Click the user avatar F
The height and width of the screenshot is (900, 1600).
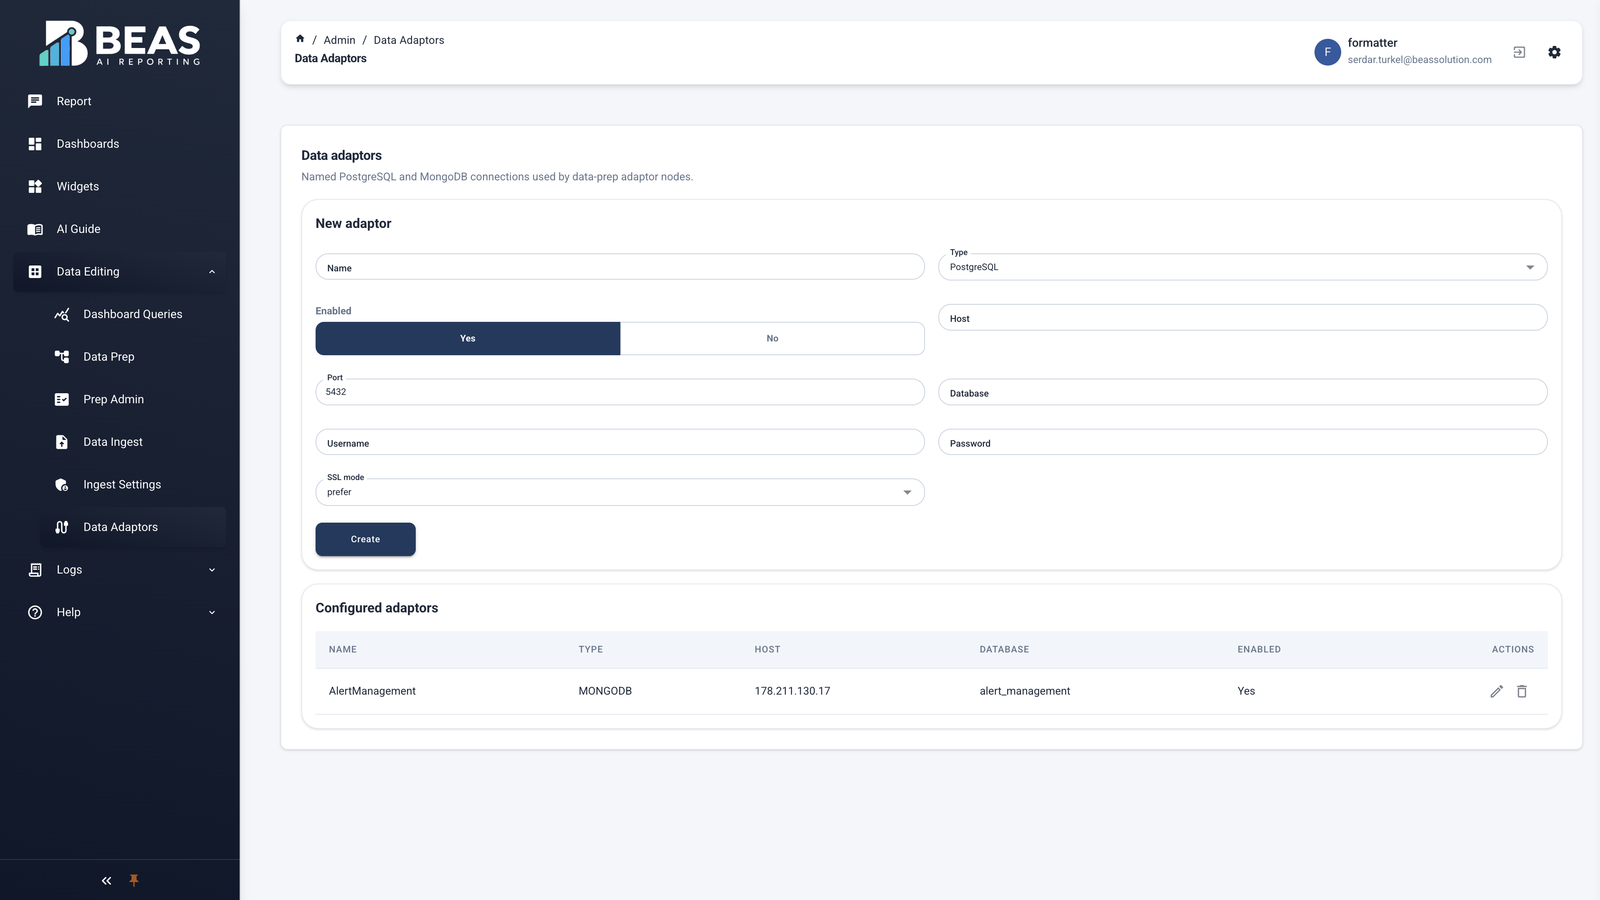coord(1327,52)
